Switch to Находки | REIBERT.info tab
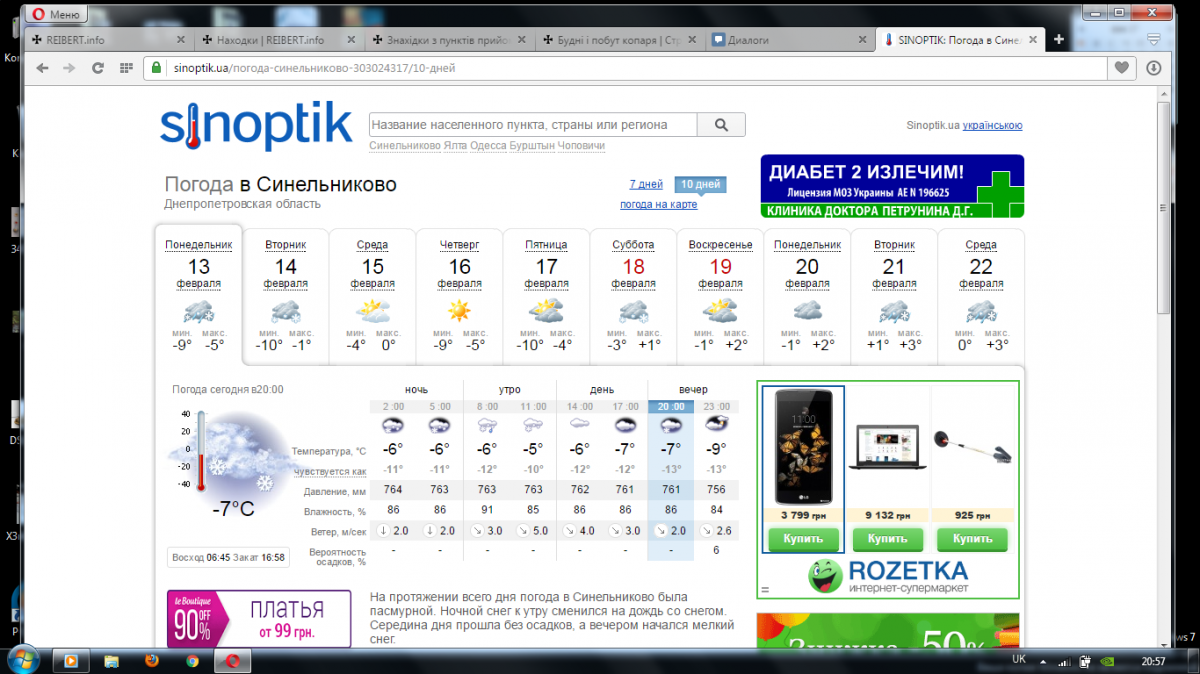 coord(277,40)
